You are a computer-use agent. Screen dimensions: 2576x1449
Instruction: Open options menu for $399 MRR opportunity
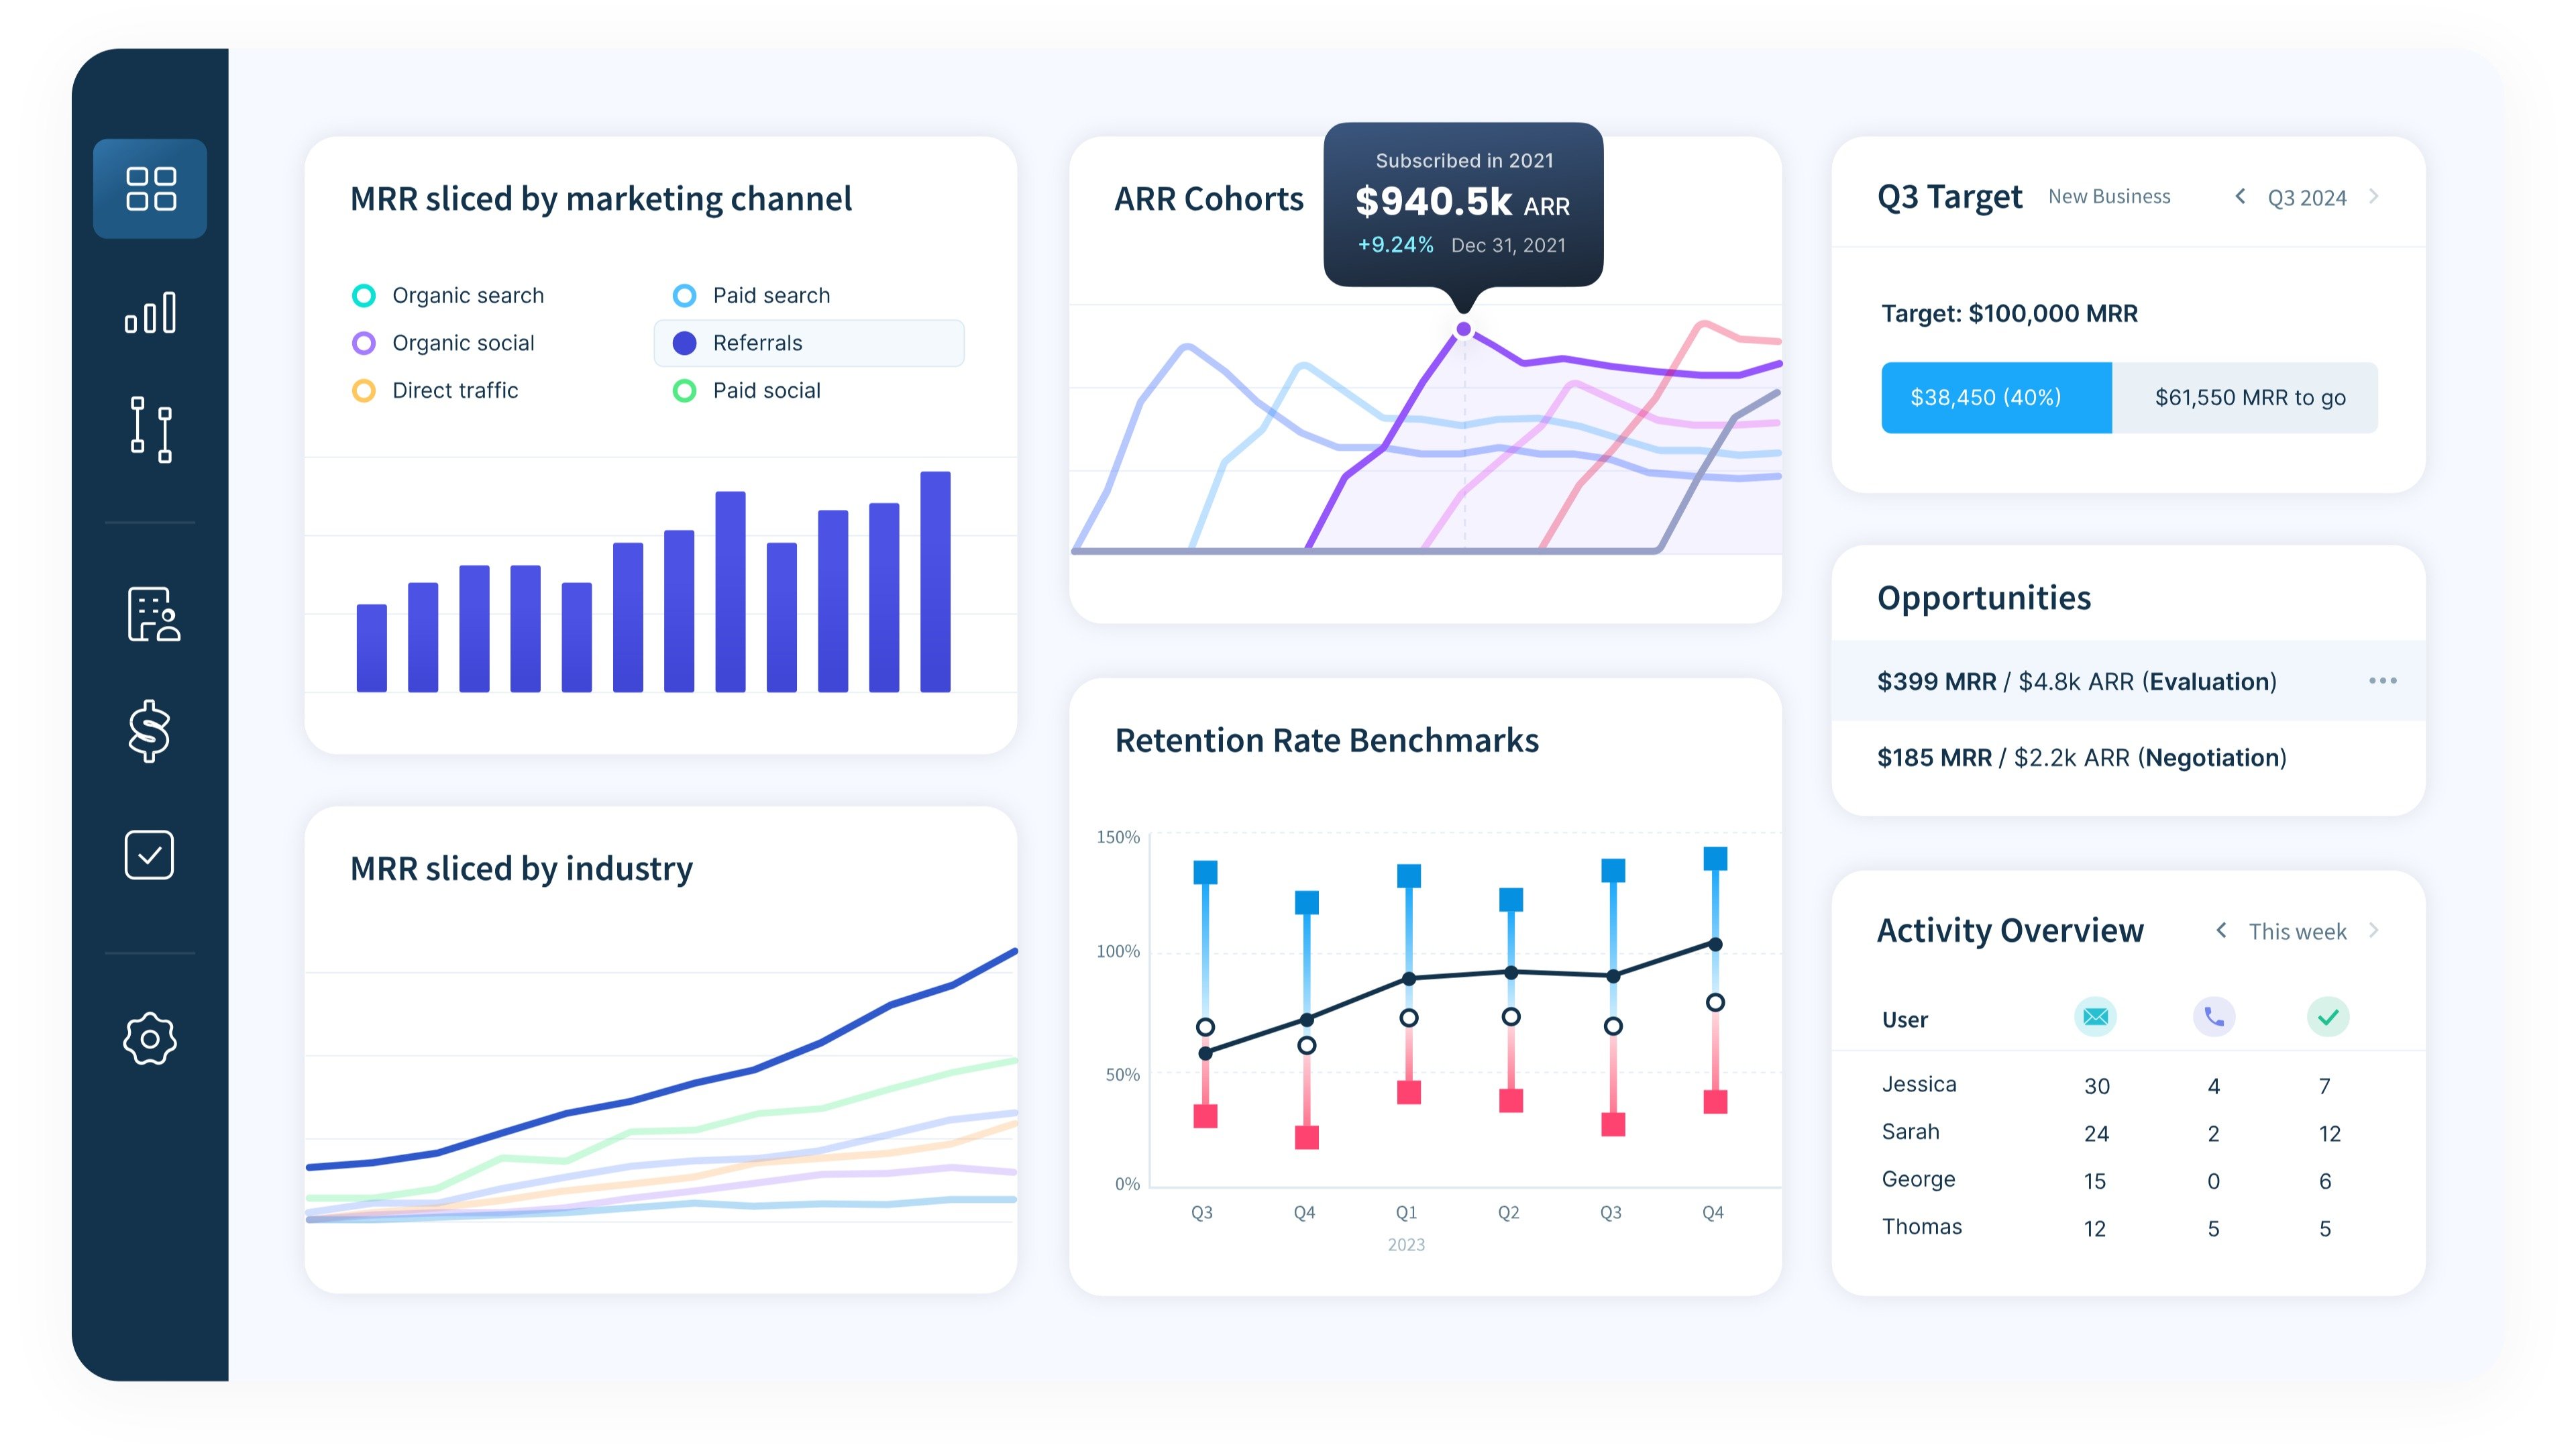2384,681
